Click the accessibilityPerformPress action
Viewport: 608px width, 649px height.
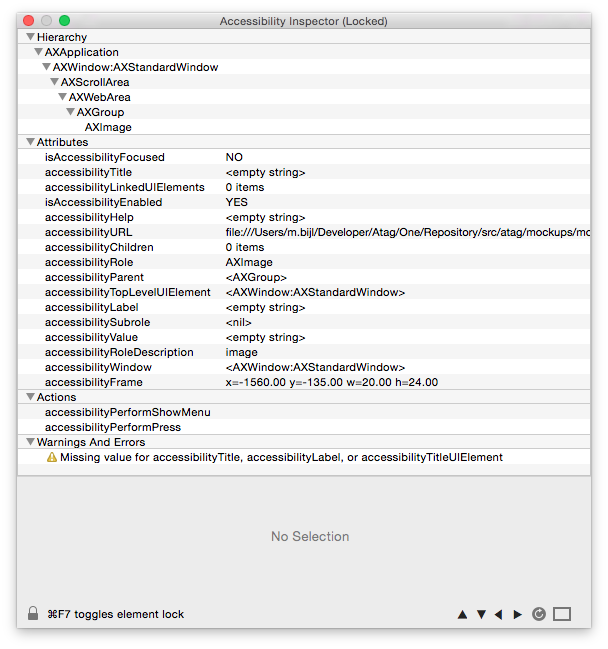point(112,427)
